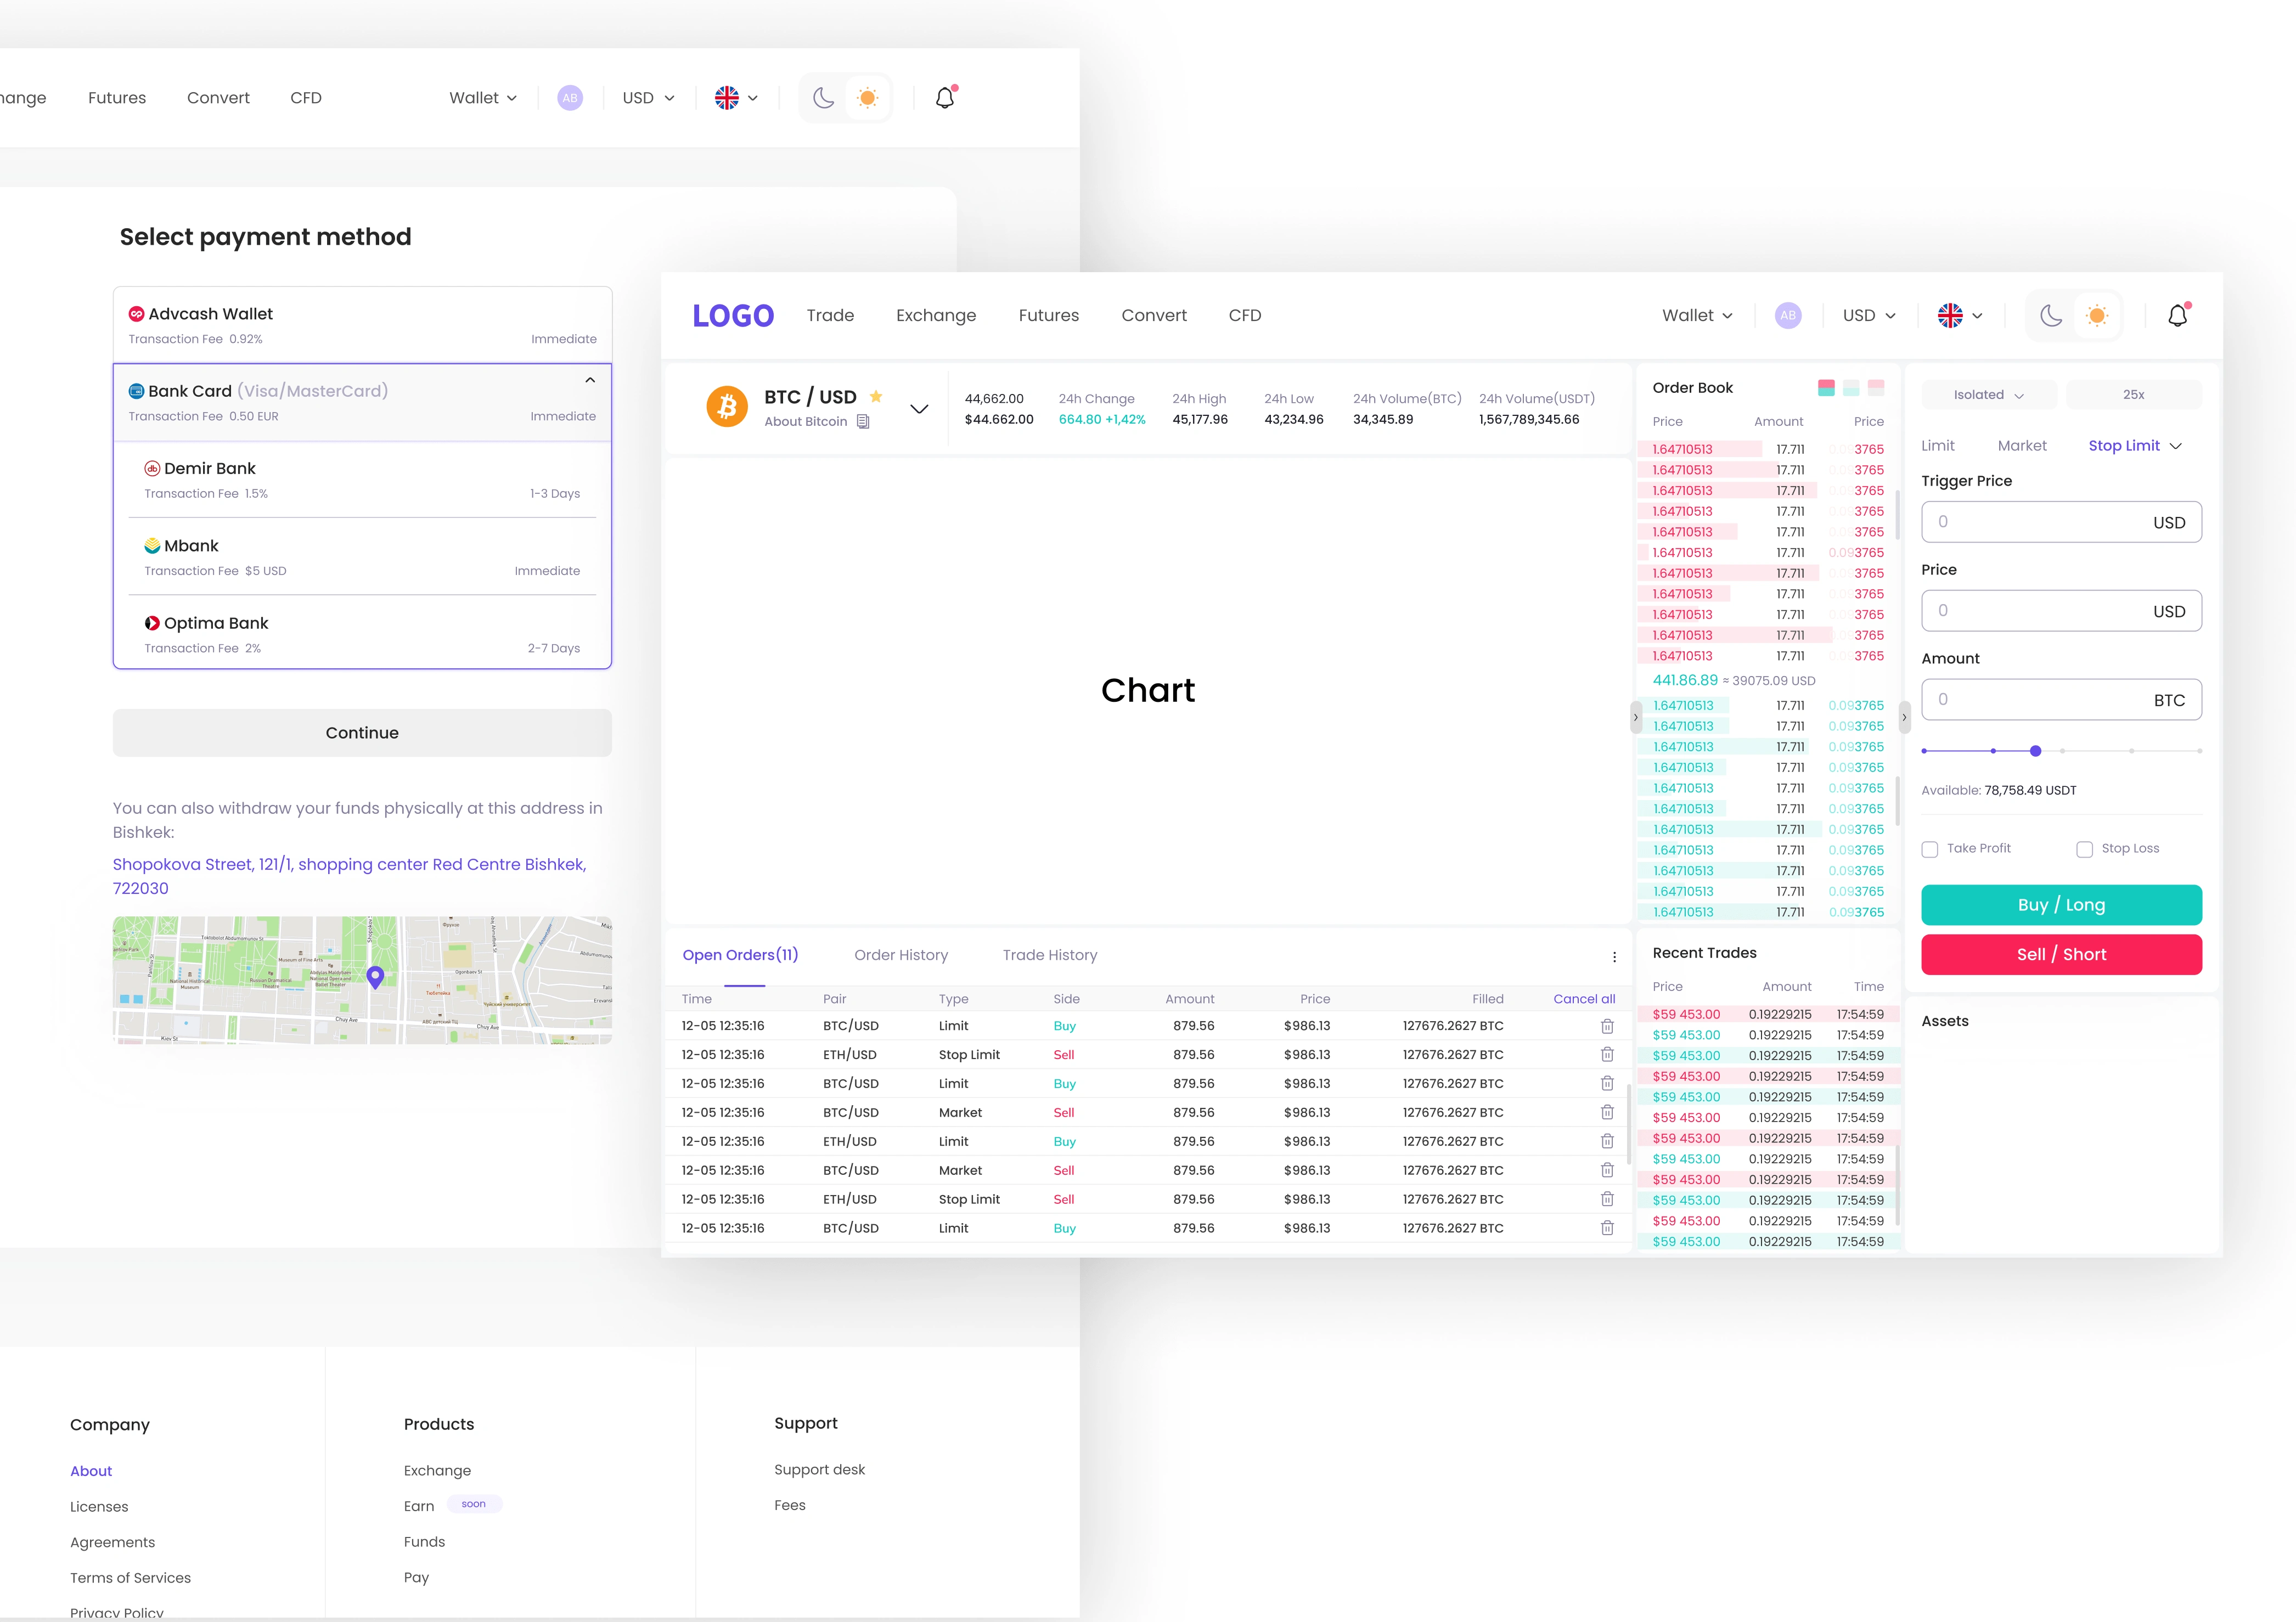
Task: Open language flag dropdown in trading window
Action: coord(1960,315)
